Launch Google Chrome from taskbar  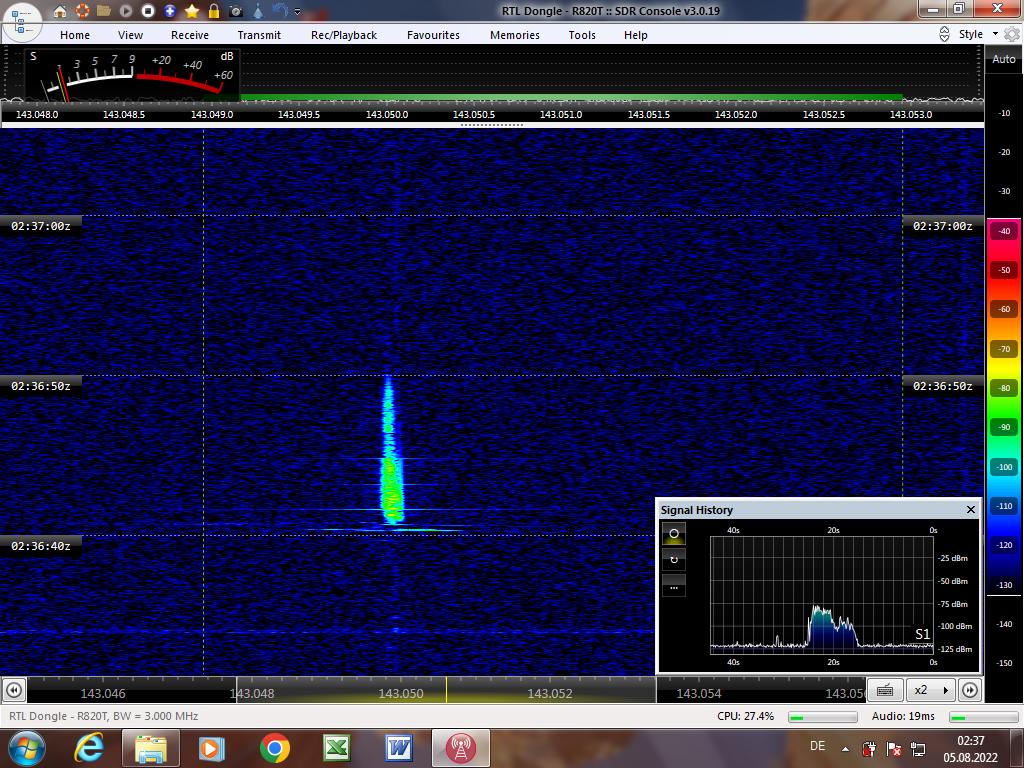click(274, 748)
